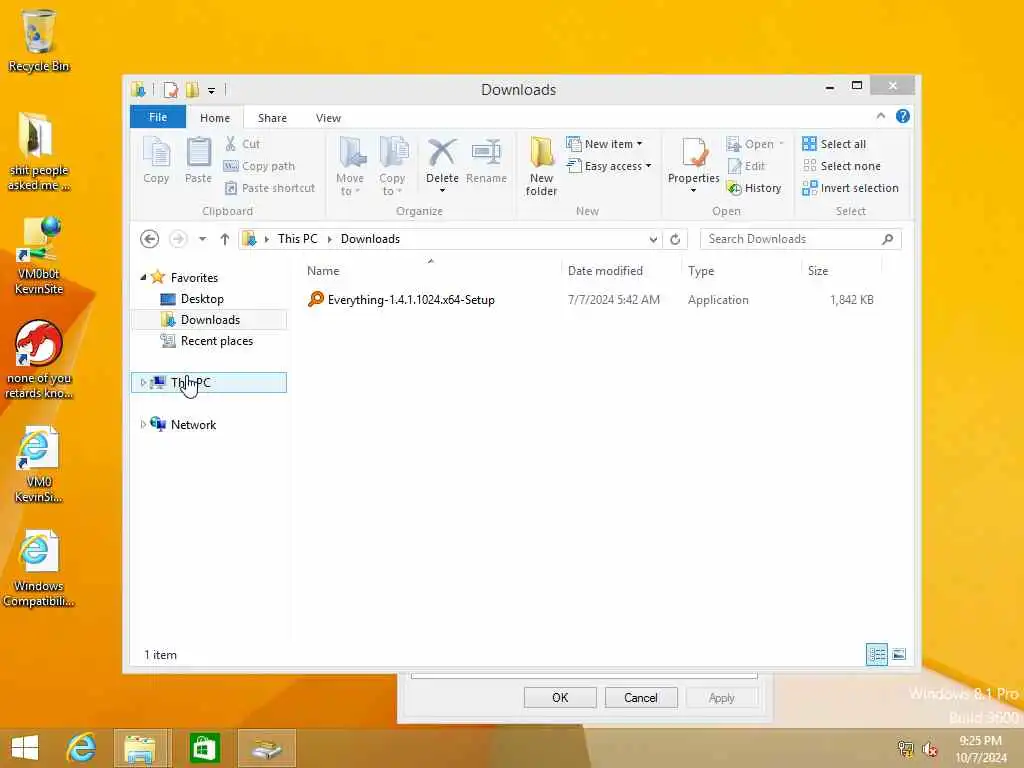Image resolution: width=1024 pixels, height=768 pixels.
Task: Open the Copy to folder menu
Action: tap(392, 166)
